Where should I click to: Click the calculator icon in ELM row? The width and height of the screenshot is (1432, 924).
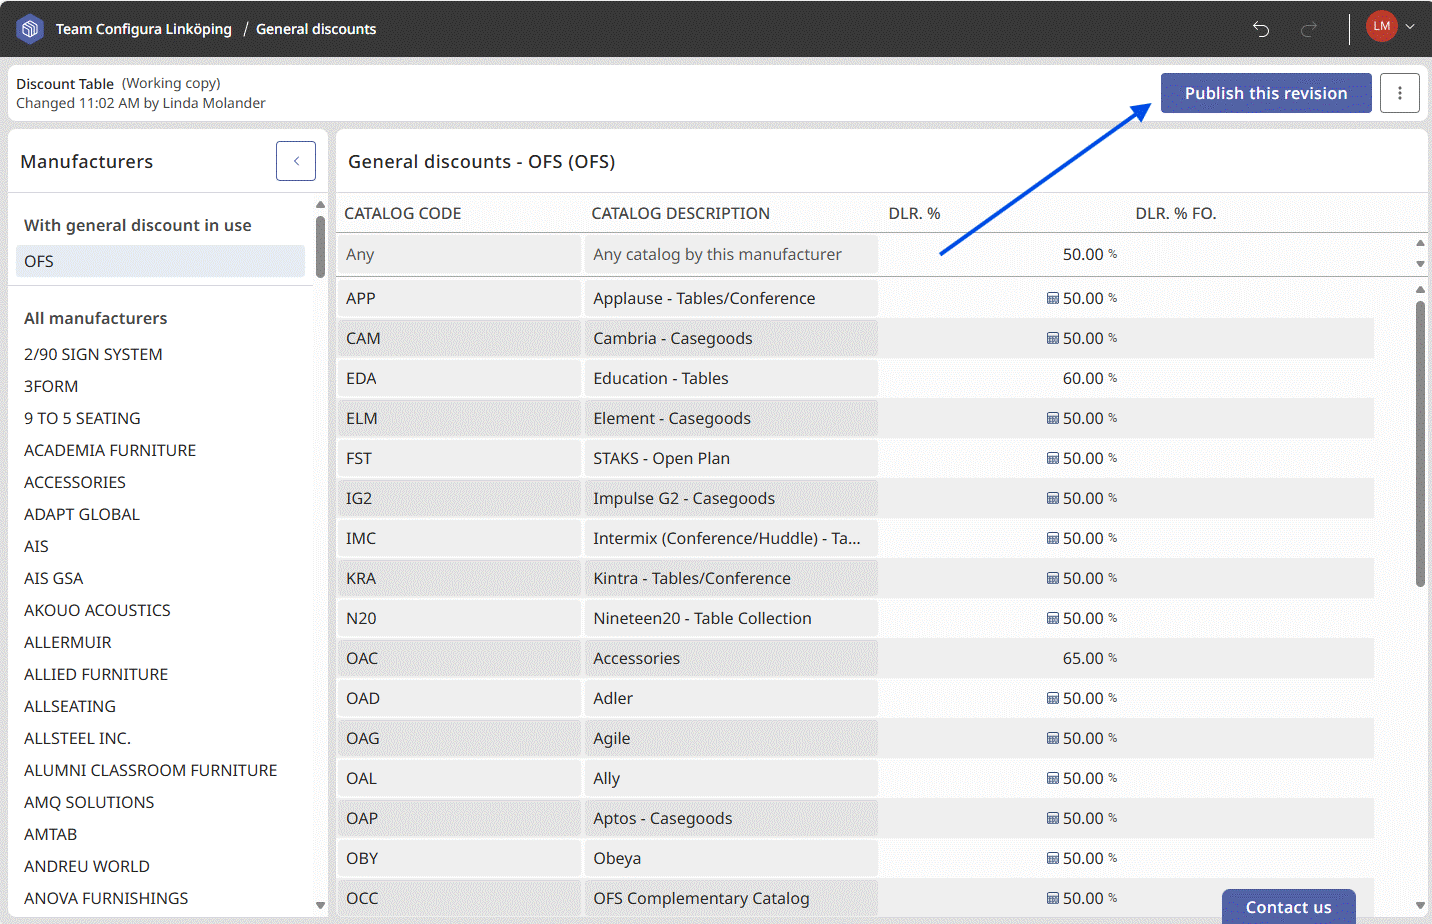pos(1053,418)
